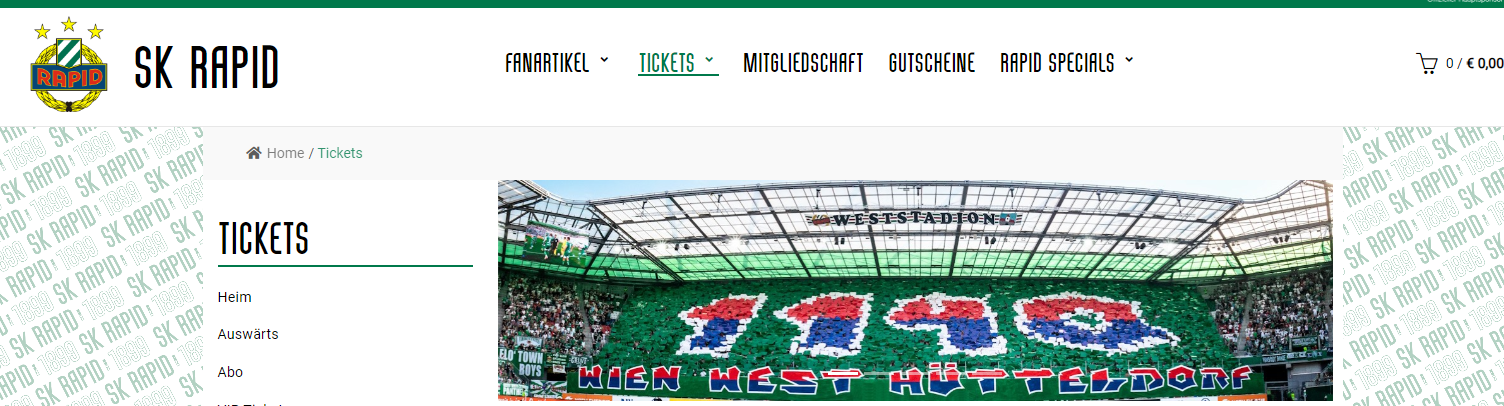Expand the Fanartikel dropdown chevron
The height and width of the screenshot is (406, 1504).
tap(604, 61)
